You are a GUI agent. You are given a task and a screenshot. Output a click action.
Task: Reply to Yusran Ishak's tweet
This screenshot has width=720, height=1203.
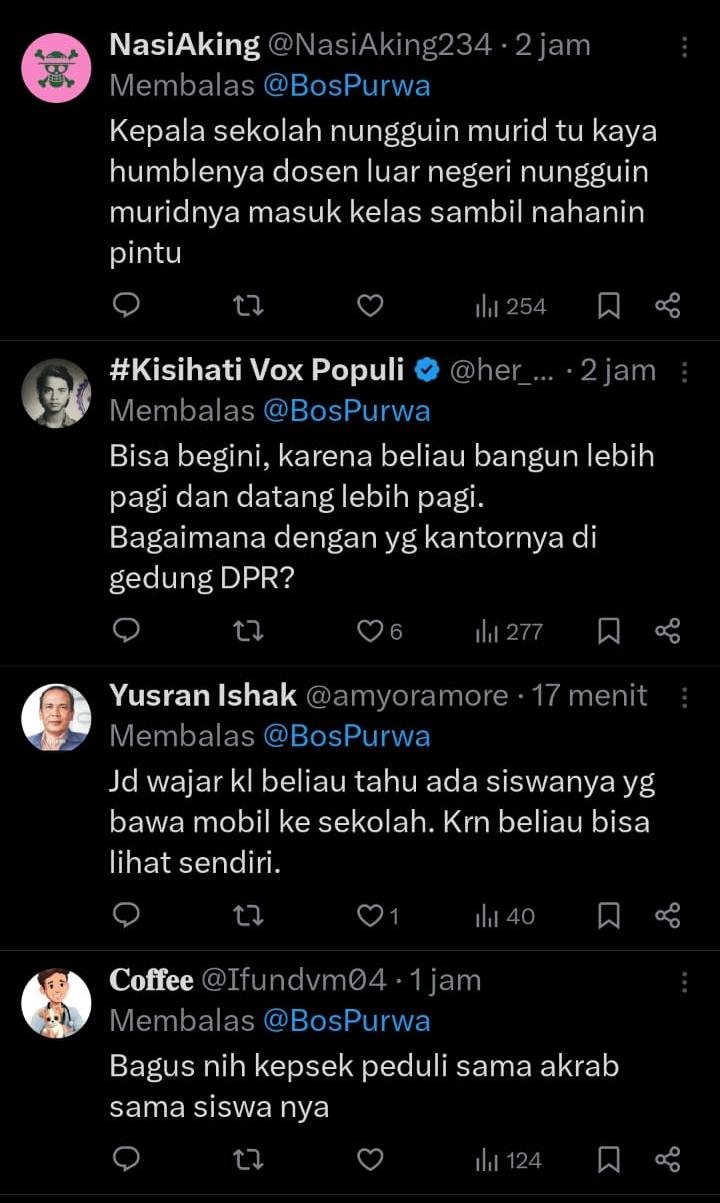click(126, 915)
